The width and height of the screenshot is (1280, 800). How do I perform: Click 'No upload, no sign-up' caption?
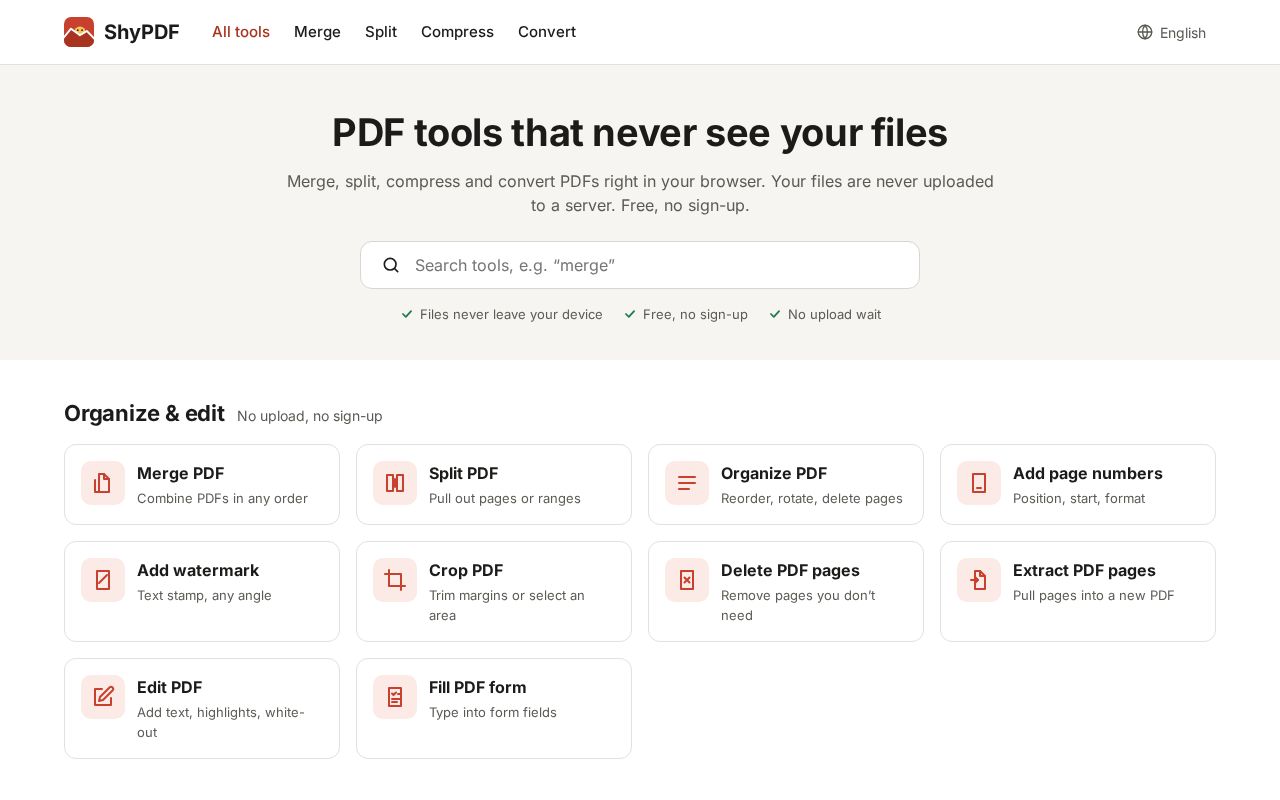pos(310,416)
